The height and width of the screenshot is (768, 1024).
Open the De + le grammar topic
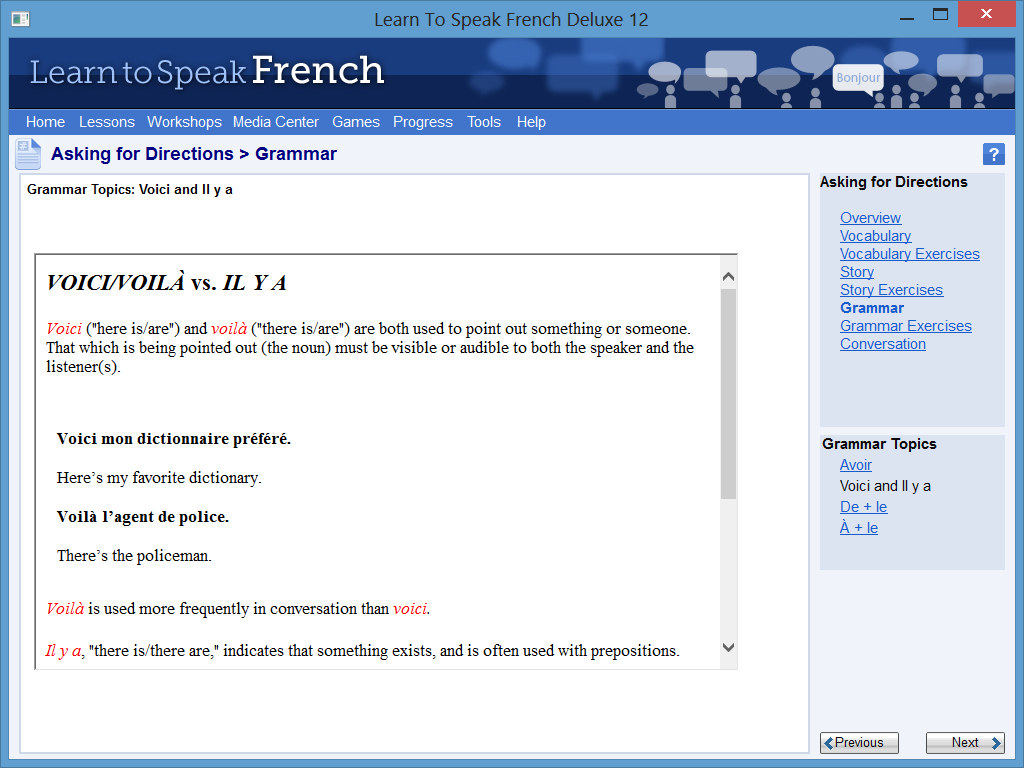pos(863,507)
